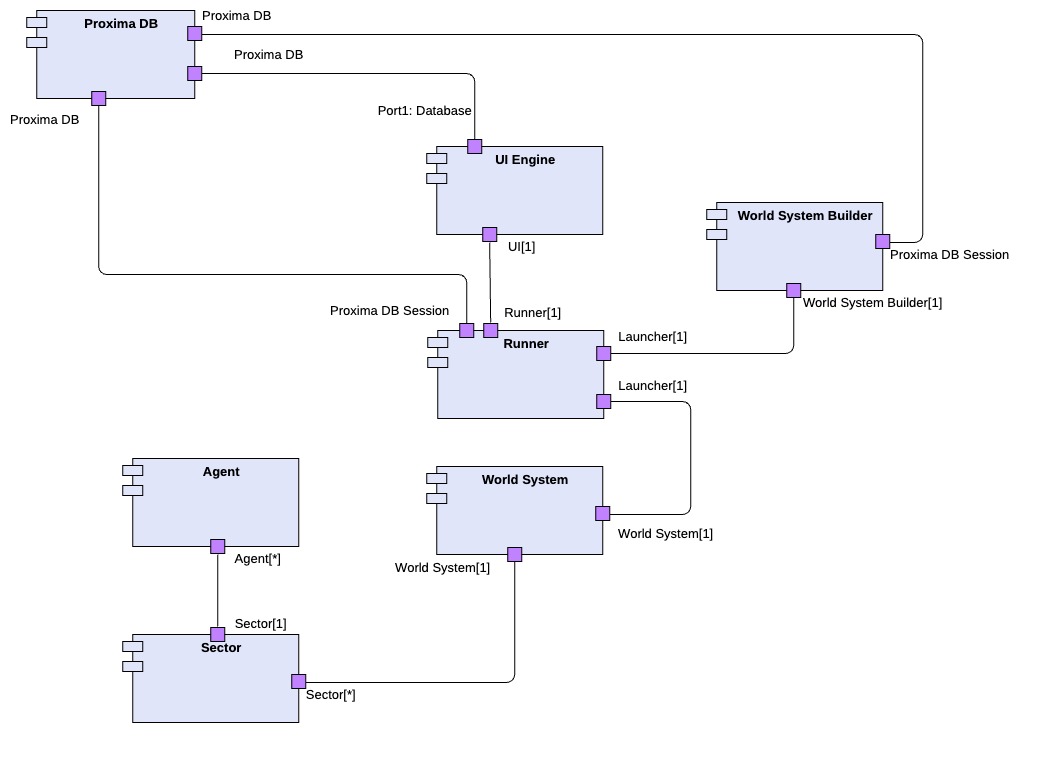1049x762 pixels.
Task: Click the 'World System Builder[1]' label
Action: [x=872, y=302]
